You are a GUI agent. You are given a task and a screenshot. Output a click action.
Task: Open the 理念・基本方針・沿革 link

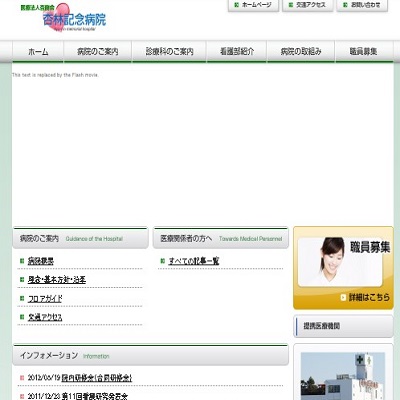click(x=57, y=280)
